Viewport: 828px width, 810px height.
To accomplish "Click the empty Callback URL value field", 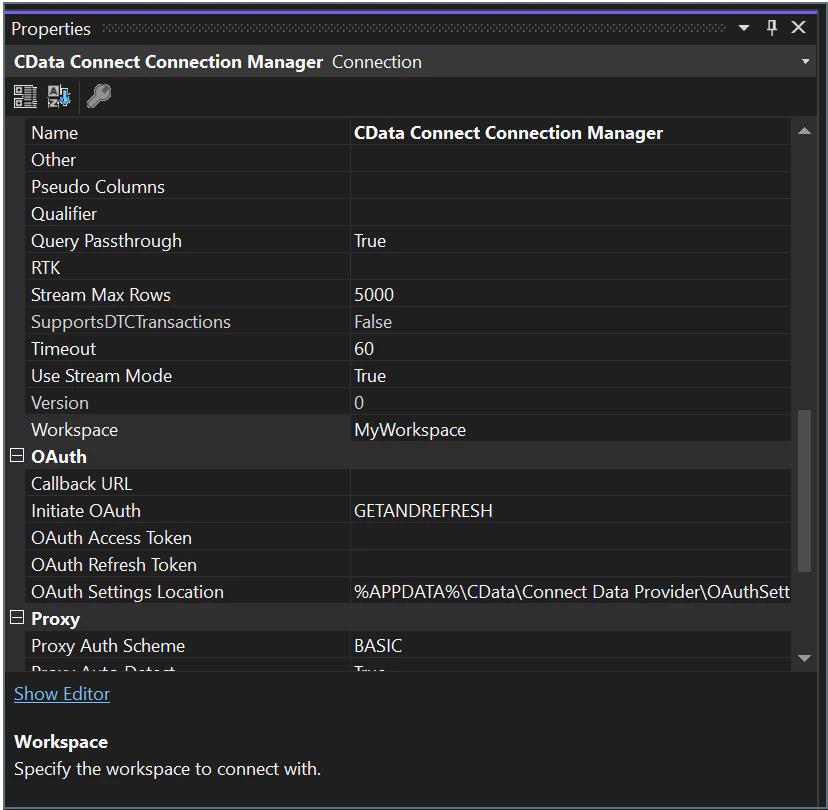I will (571, 484).
